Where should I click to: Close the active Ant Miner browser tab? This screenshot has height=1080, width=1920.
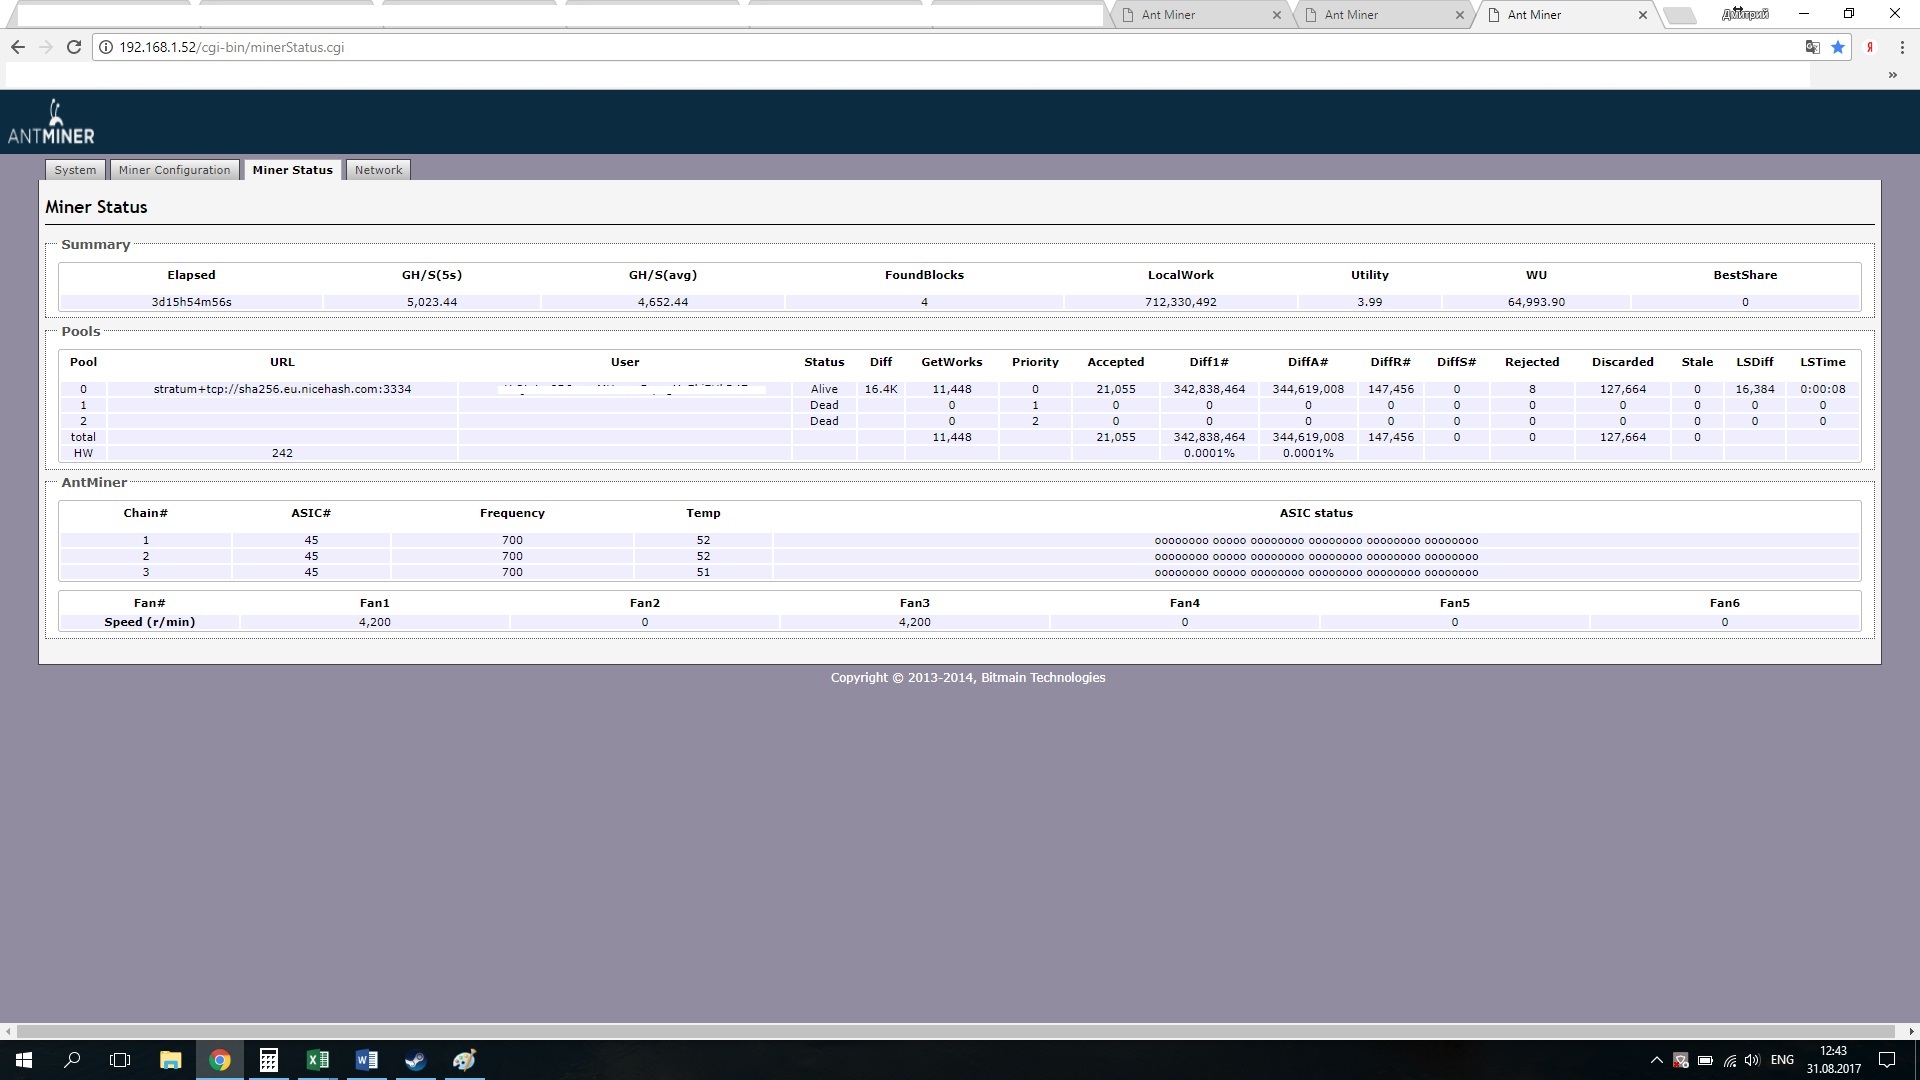point(1642,15)
